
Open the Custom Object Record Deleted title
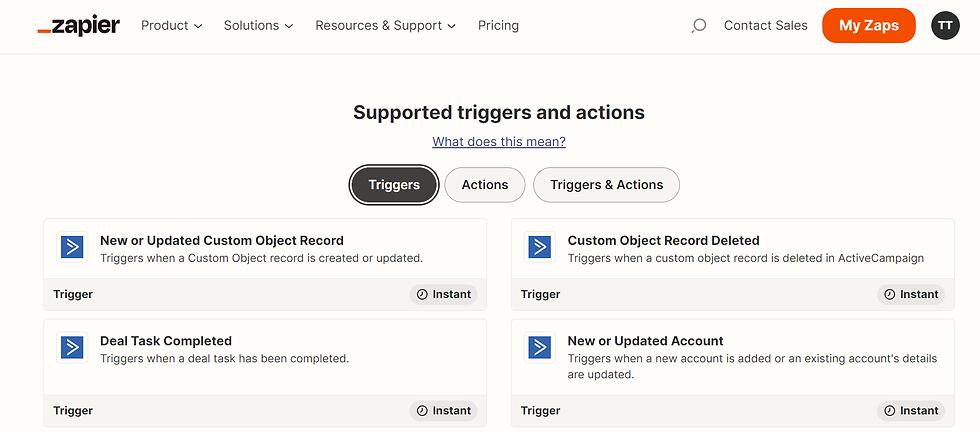coord(664,241)
